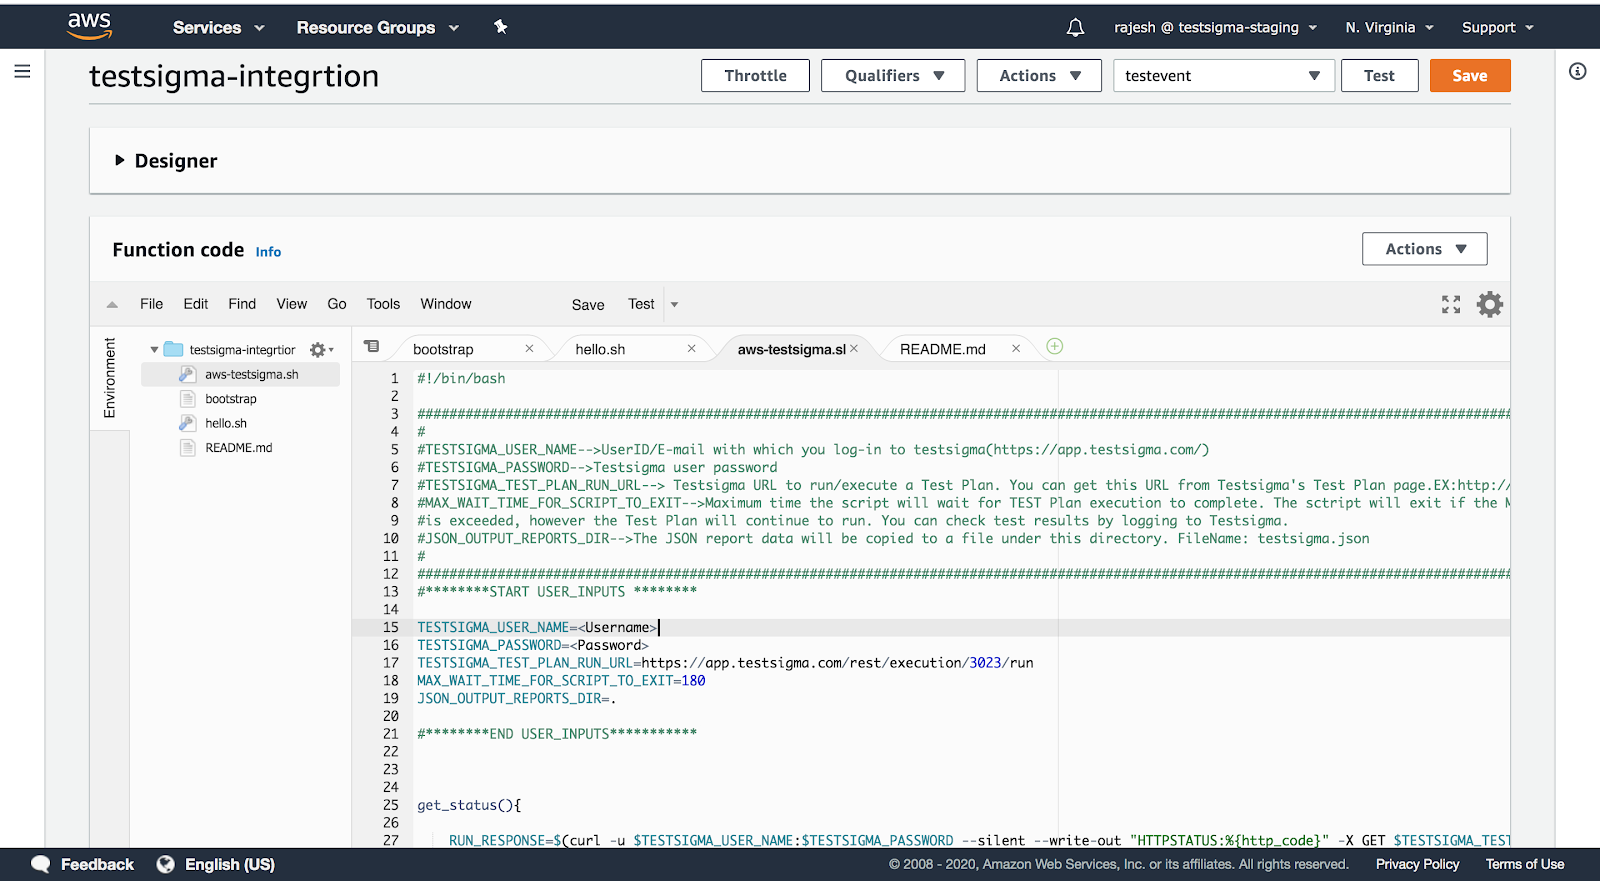Open the folder settings gear in file tree
The image size is (1600, 881).
[x=320, y=350]
